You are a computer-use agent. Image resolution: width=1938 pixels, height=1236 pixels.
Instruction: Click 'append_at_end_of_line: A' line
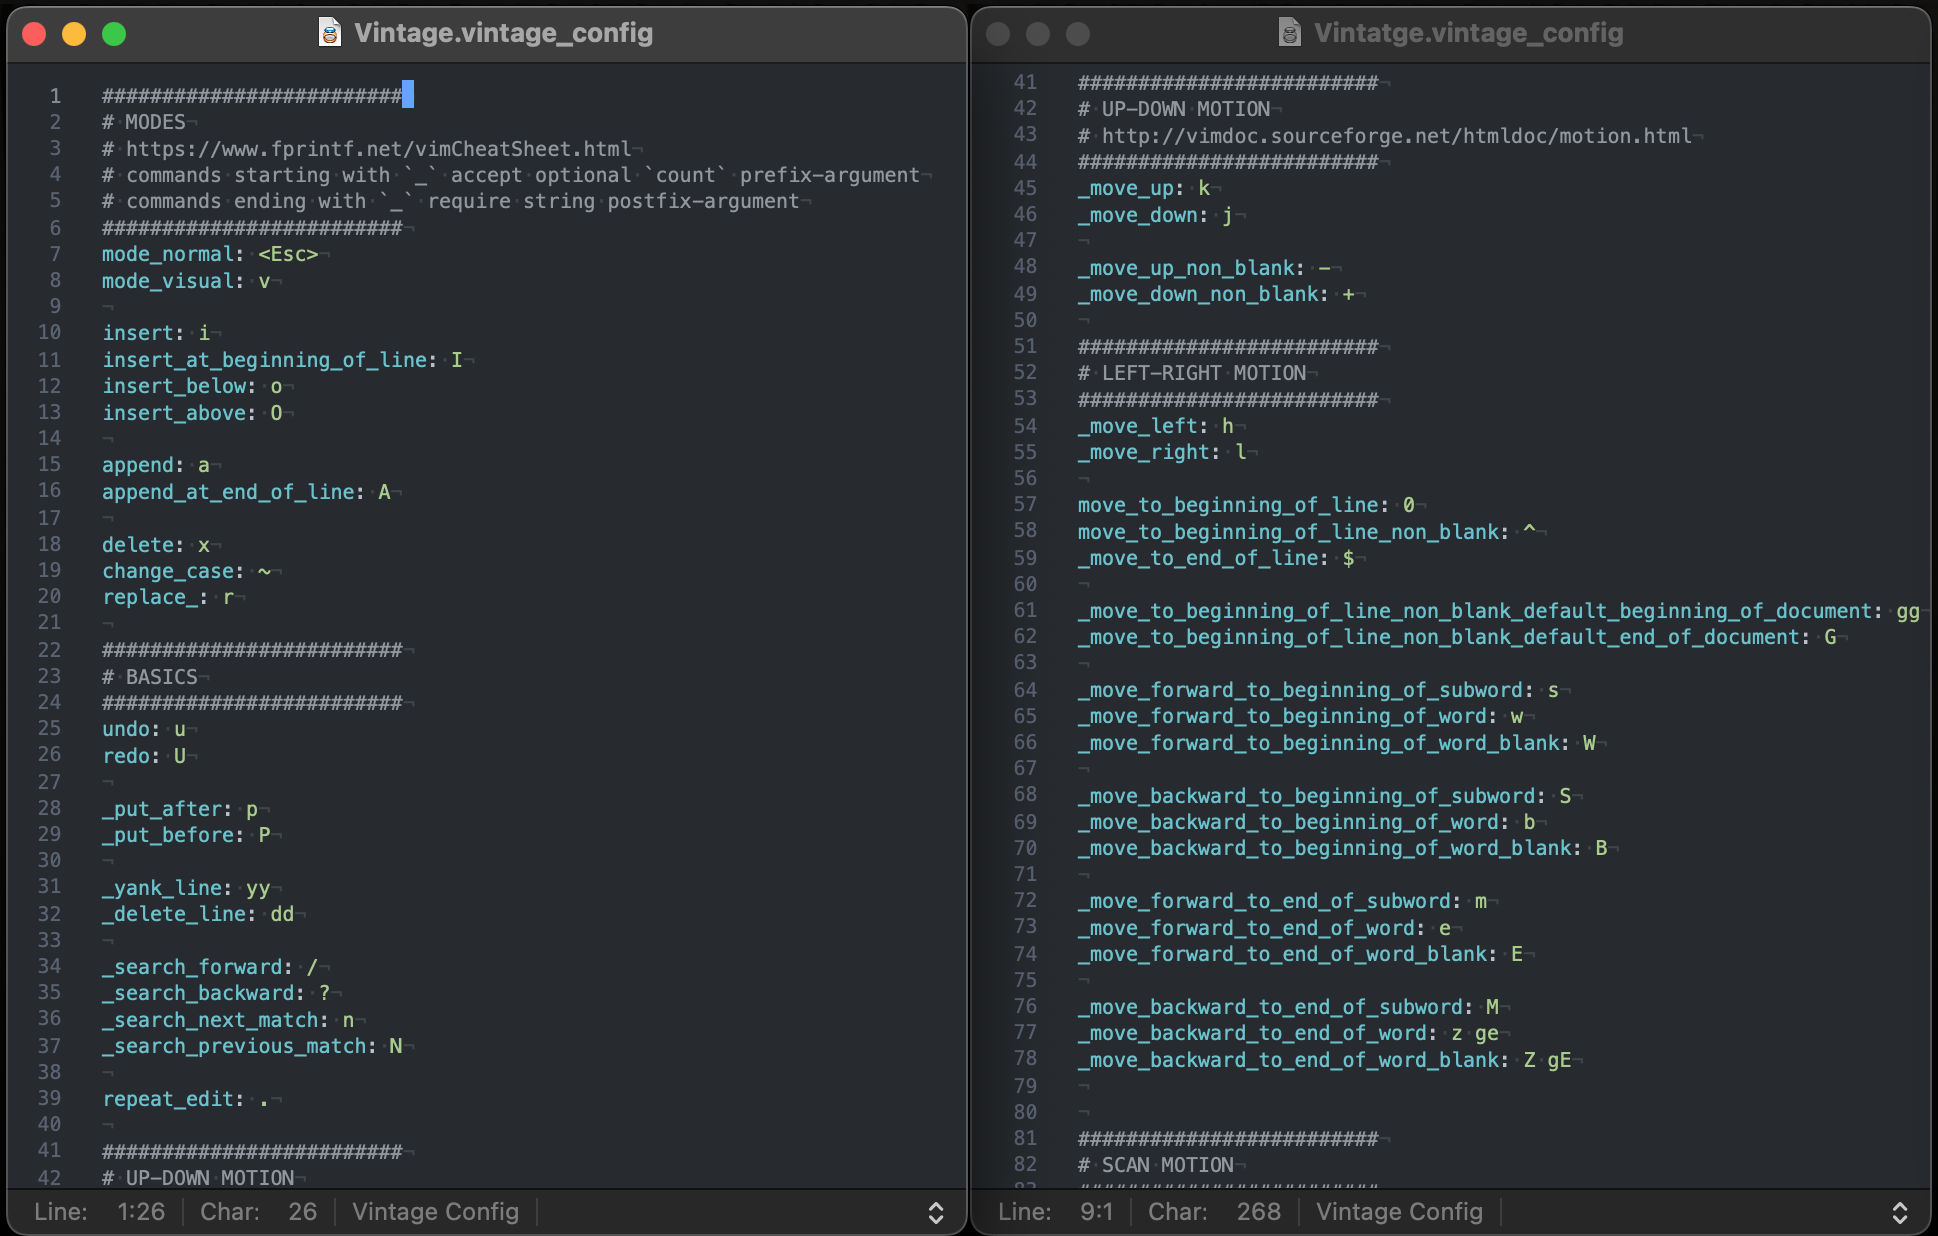(246, 492)
